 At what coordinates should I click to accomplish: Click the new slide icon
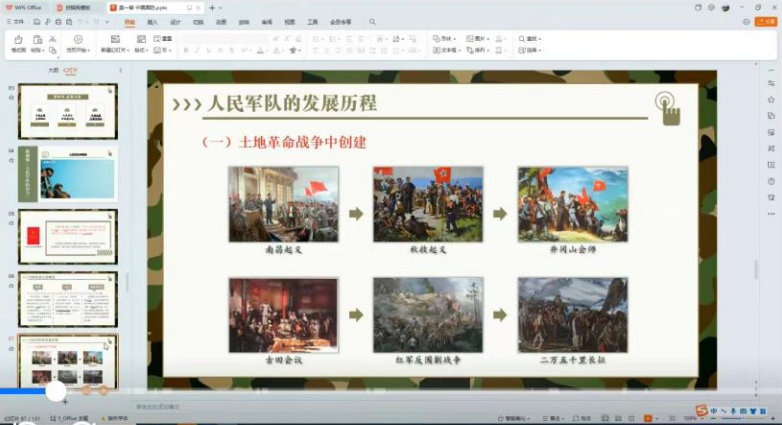(115, 39)
